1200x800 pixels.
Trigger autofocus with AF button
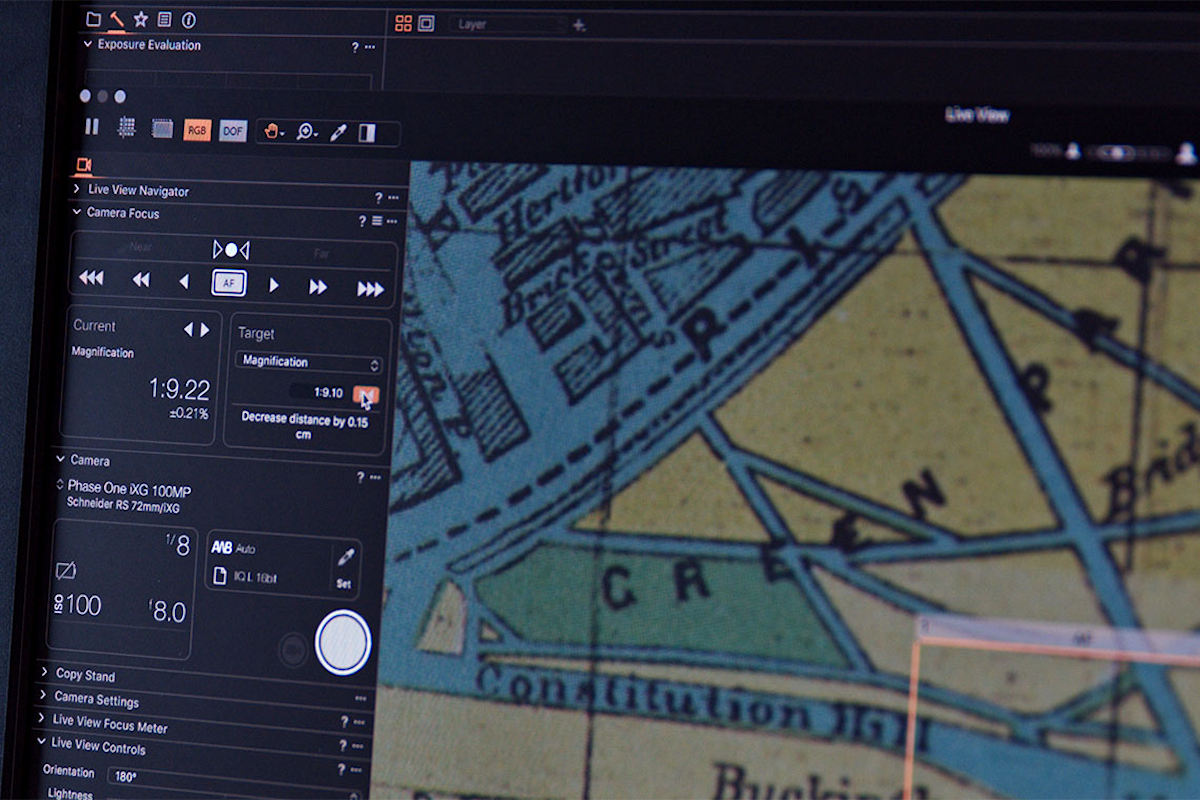[x=229, y=283]
